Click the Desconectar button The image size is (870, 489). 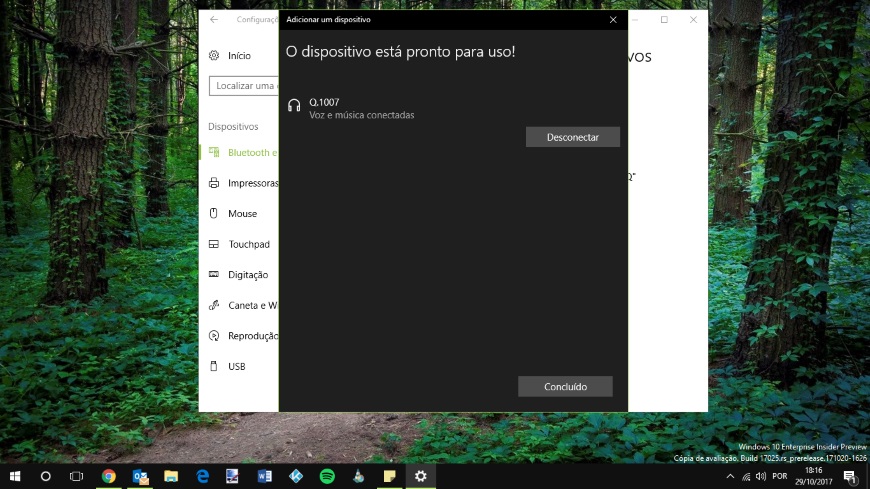[x=572, y=137]
